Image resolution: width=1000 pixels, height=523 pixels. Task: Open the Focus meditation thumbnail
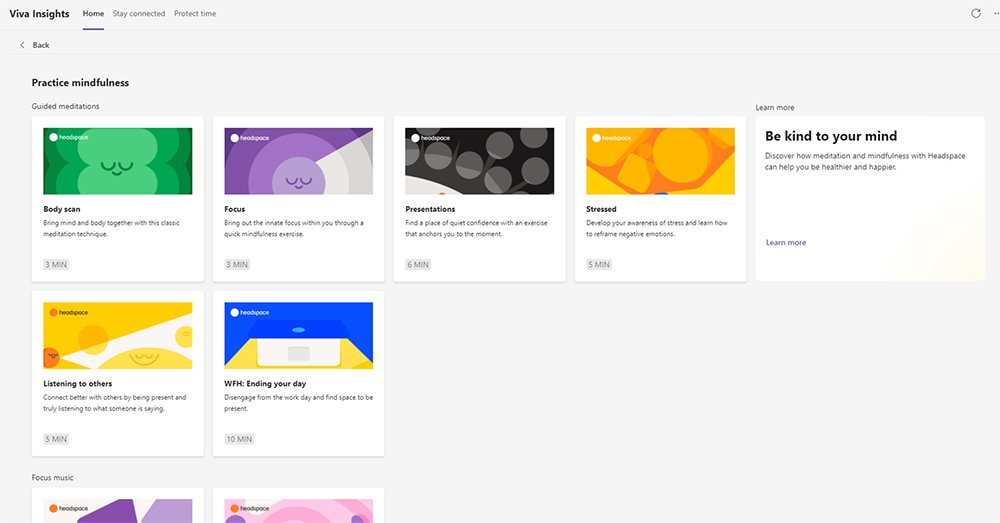point(298,161)
